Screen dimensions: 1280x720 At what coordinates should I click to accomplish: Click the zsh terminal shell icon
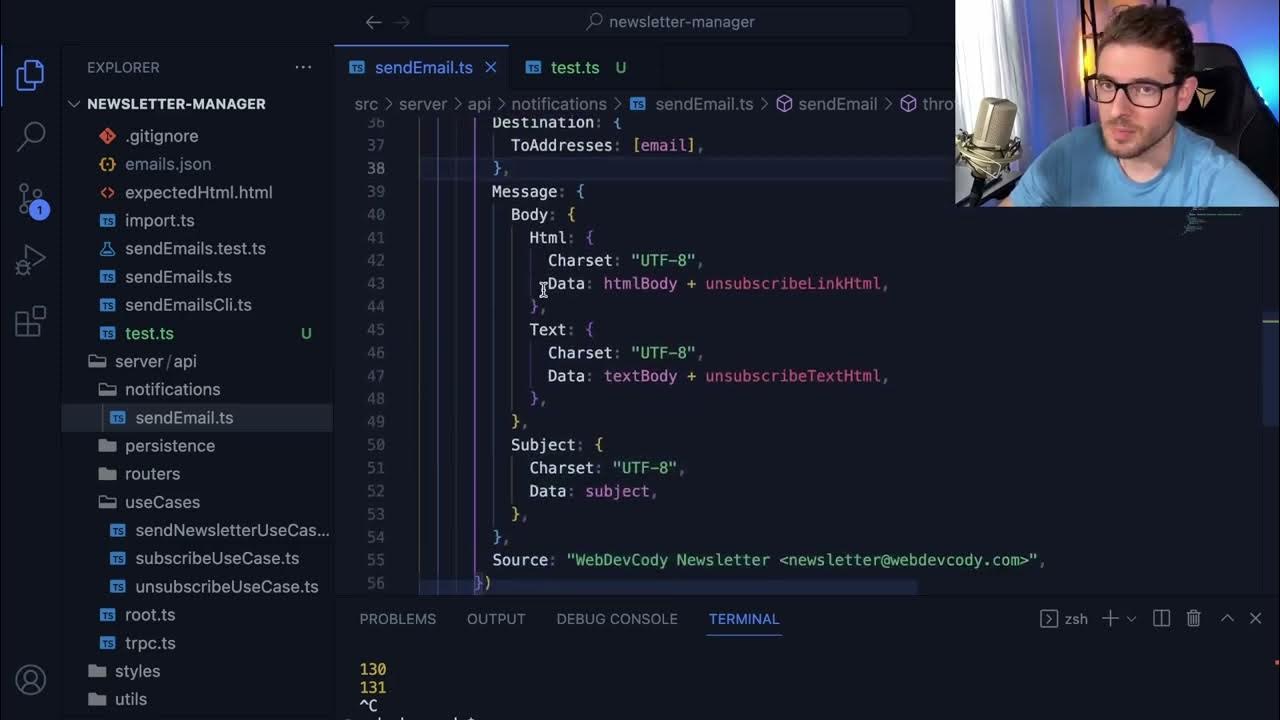(1049, 619)
